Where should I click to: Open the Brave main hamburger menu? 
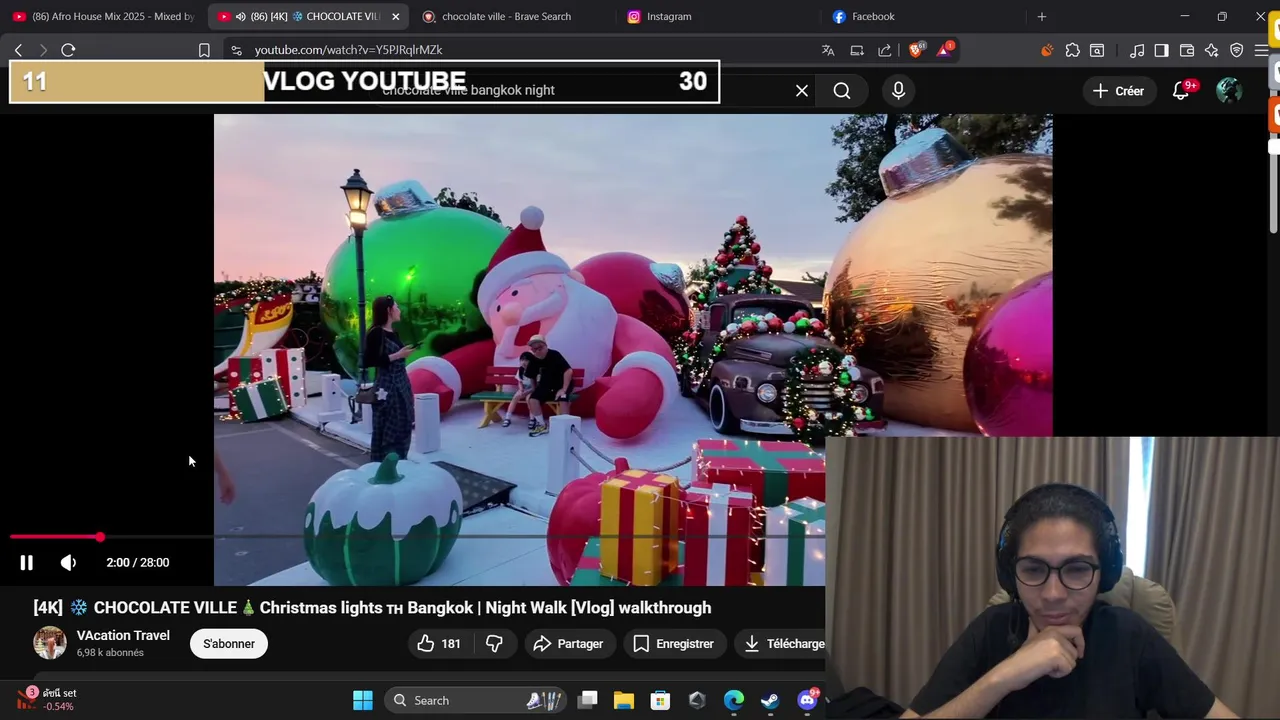(1262, 50)
